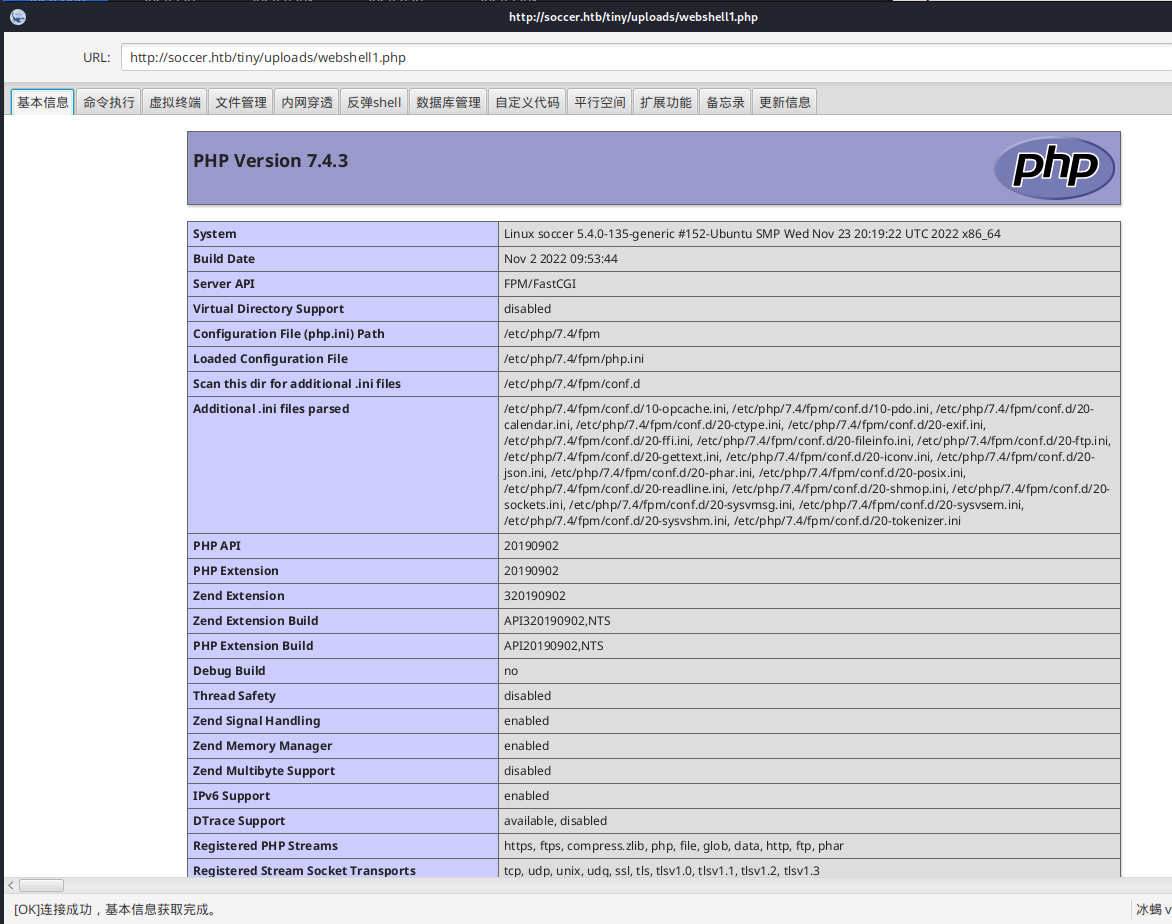
Task: Click the left arrow of horizontal scrollbar
Action: click(x=10, y=885)
